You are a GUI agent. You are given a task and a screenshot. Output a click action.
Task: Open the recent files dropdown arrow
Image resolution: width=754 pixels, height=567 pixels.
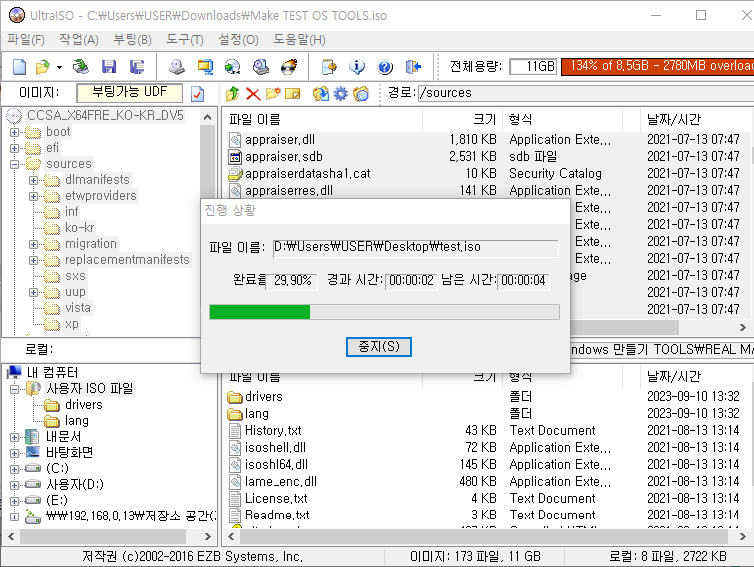coord(59,67)
